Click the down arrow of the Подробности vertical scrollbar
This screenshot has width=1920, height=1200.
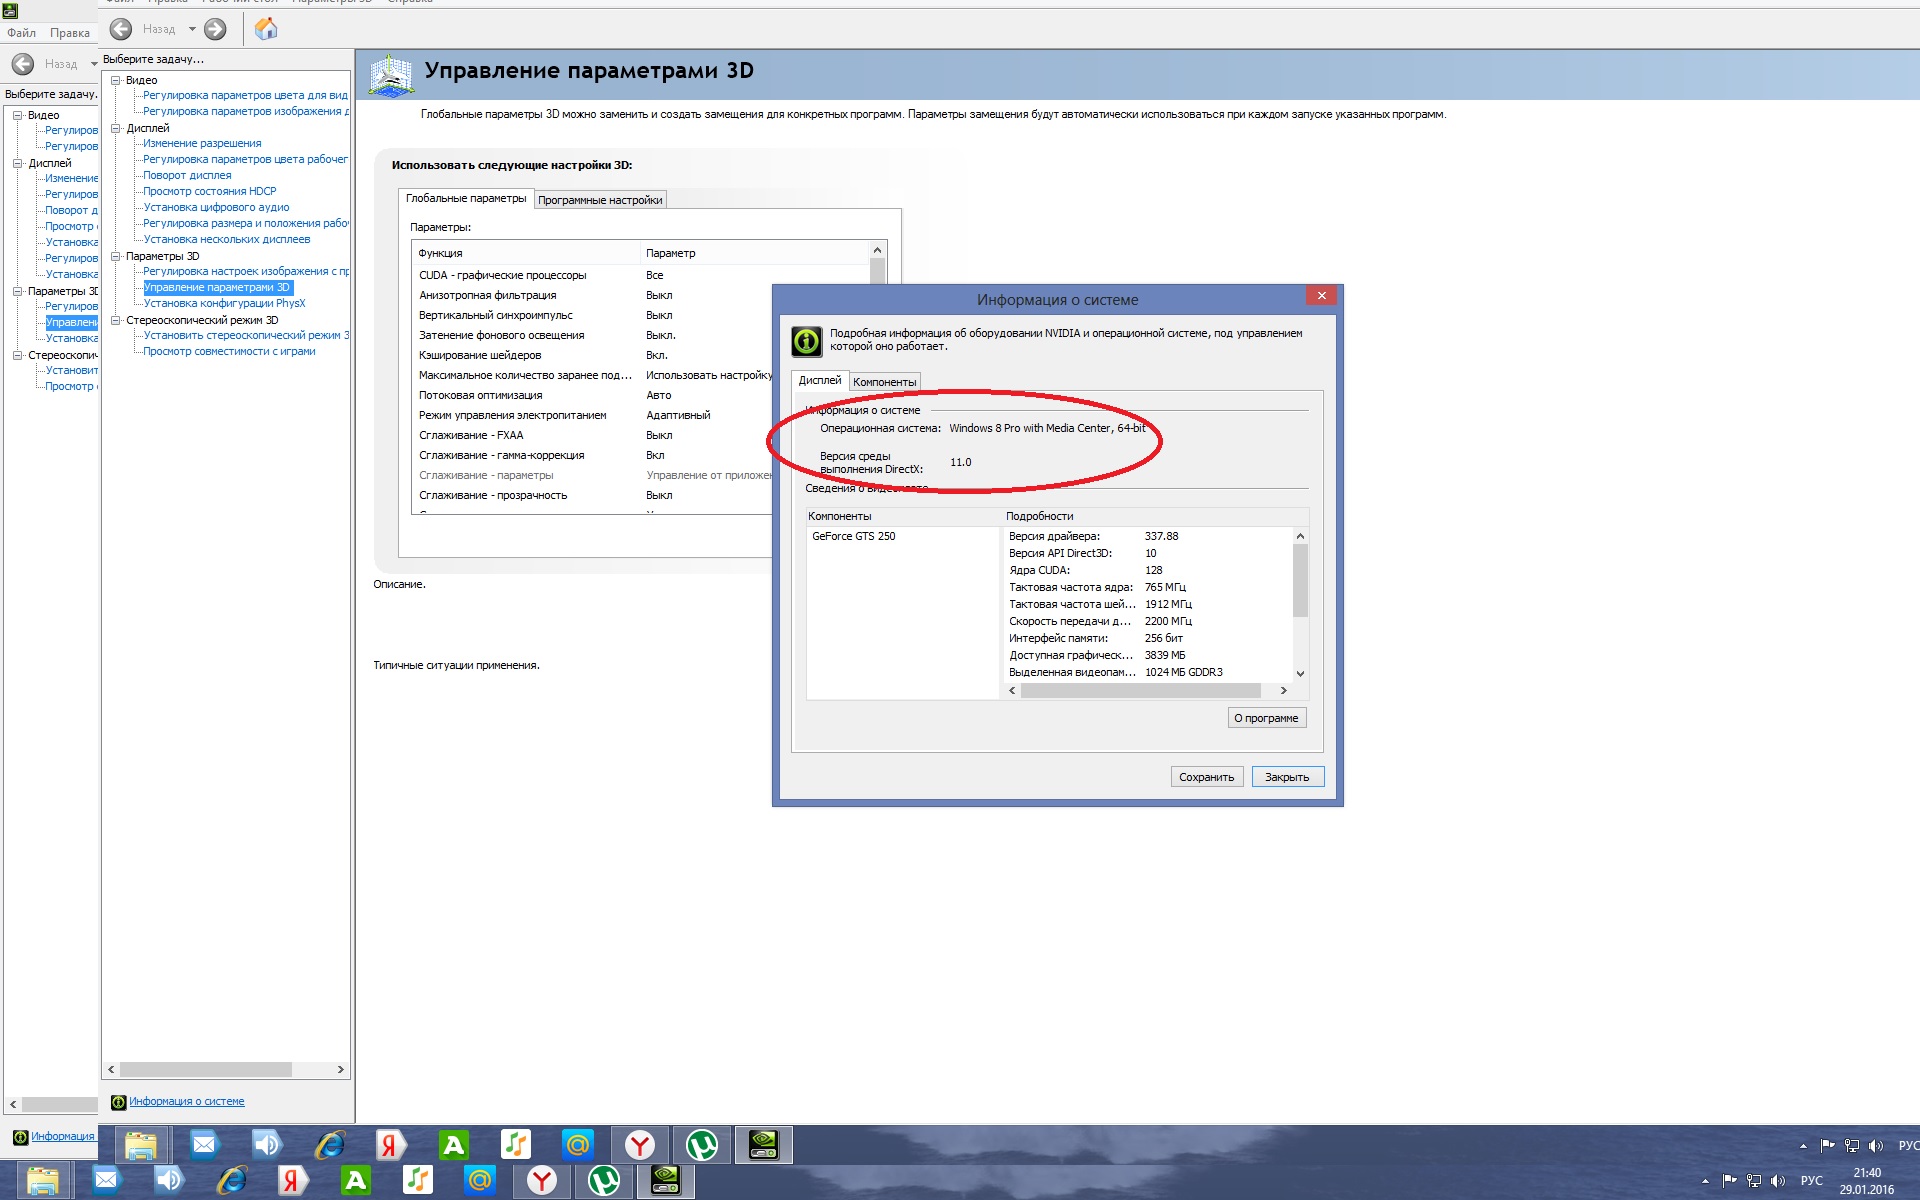(x=1300, y=674)
